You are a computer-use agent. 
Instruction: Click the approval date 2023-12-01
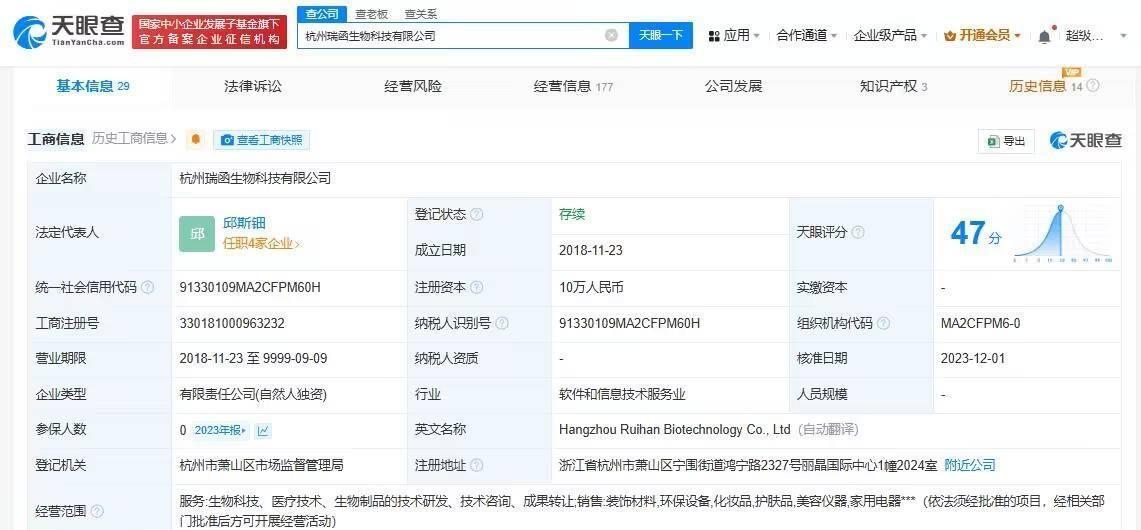(x=972, y=359)
